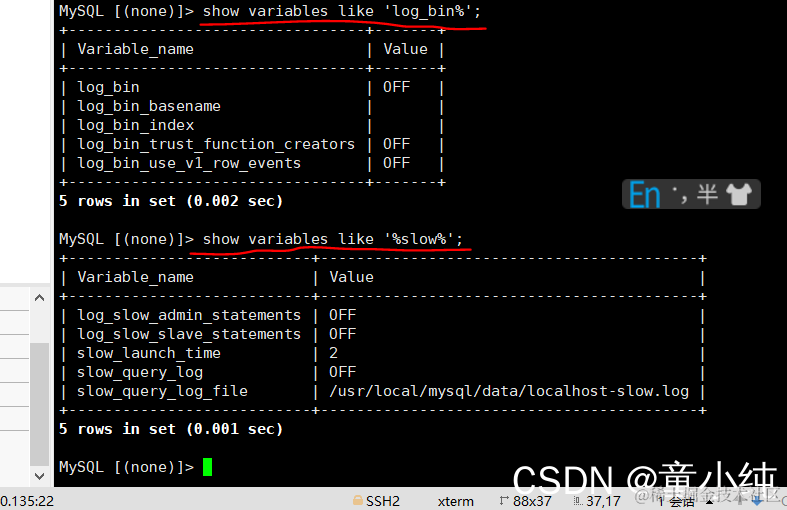Click the 'slow_query_log_file' variable name

coord(162,392)
